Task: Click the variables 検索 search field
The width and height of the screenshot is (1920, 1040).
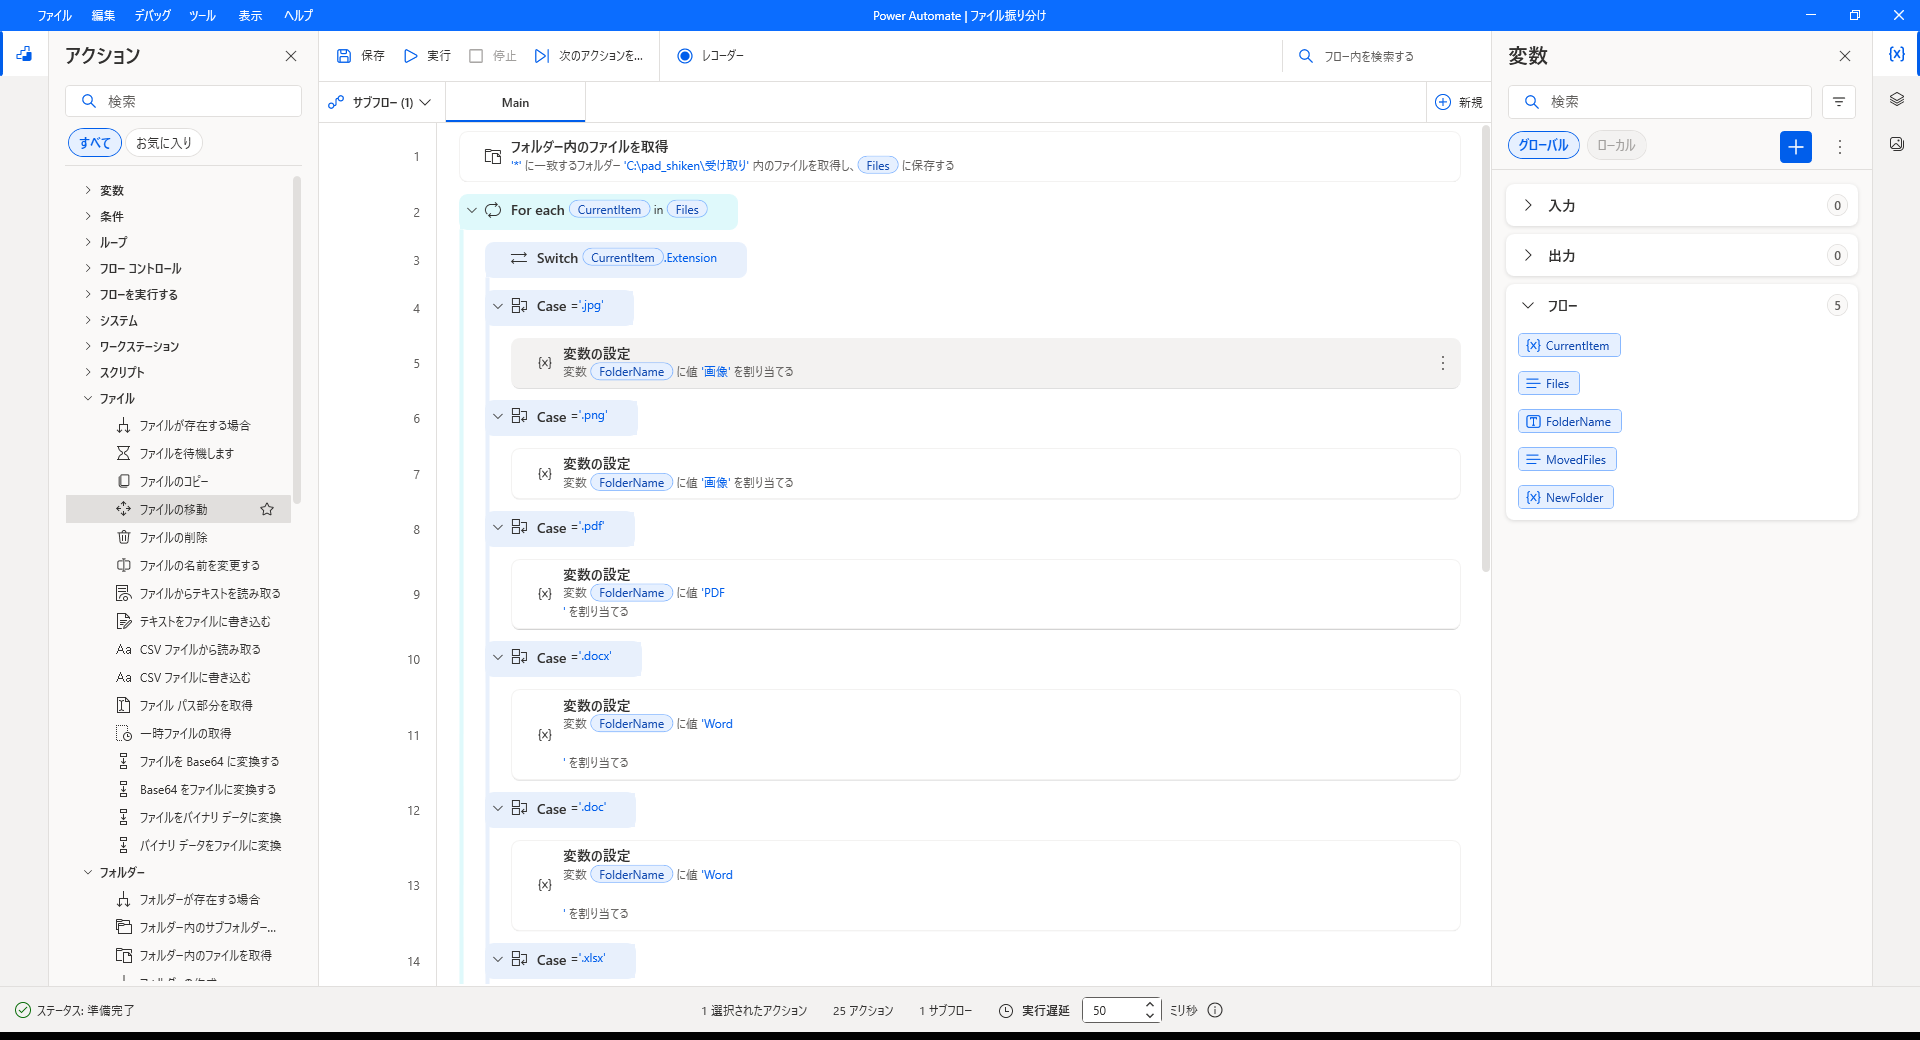Action: (x=1660, y=102)
